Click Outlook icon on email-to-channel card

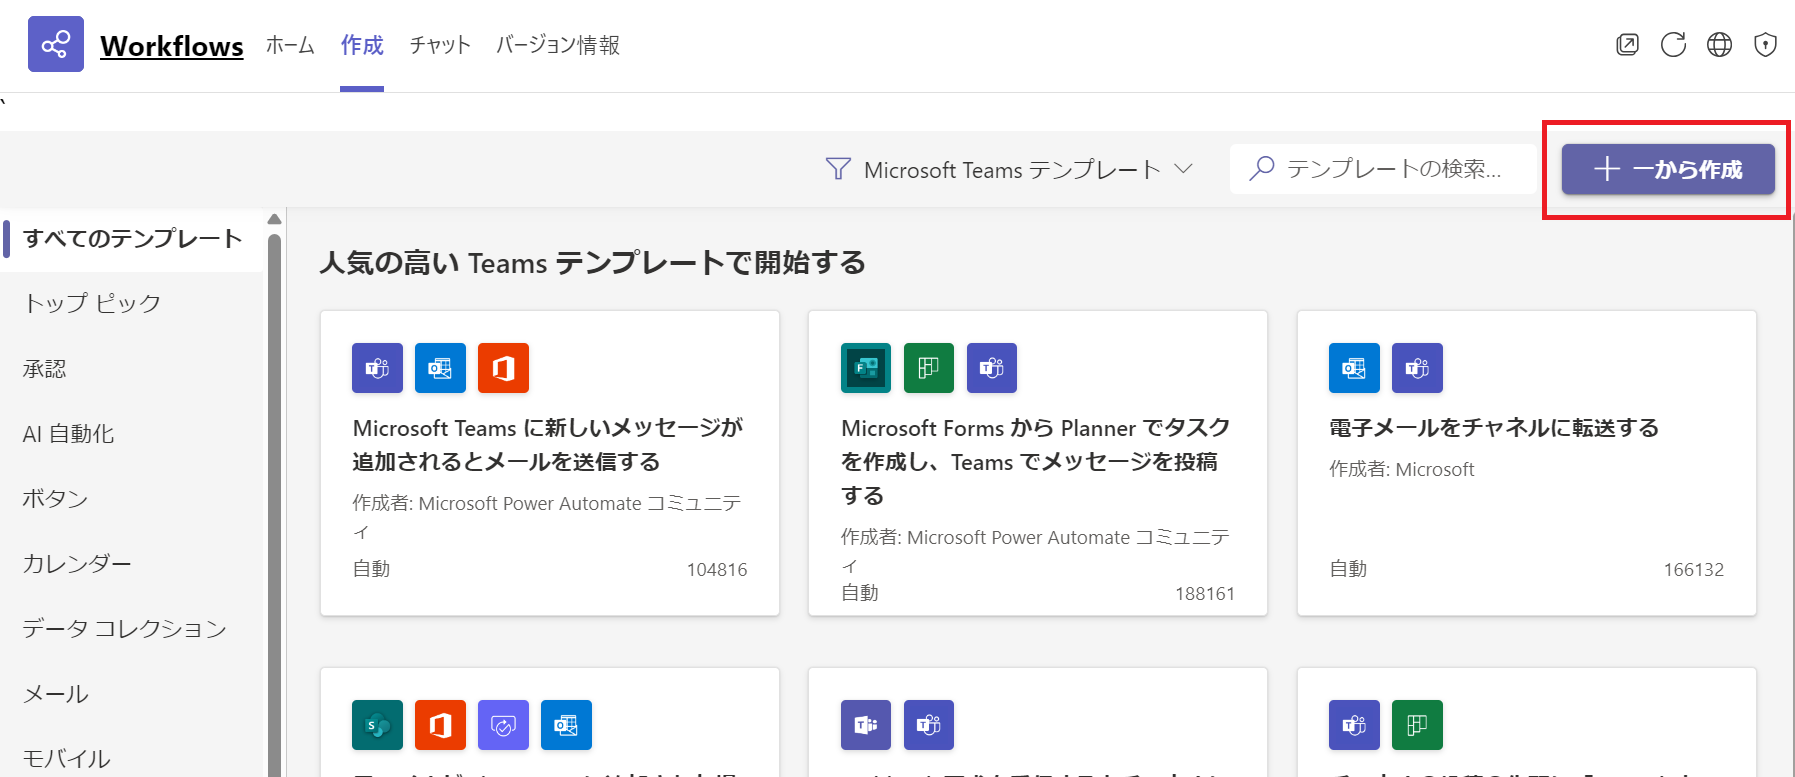tap(1354, 368)
